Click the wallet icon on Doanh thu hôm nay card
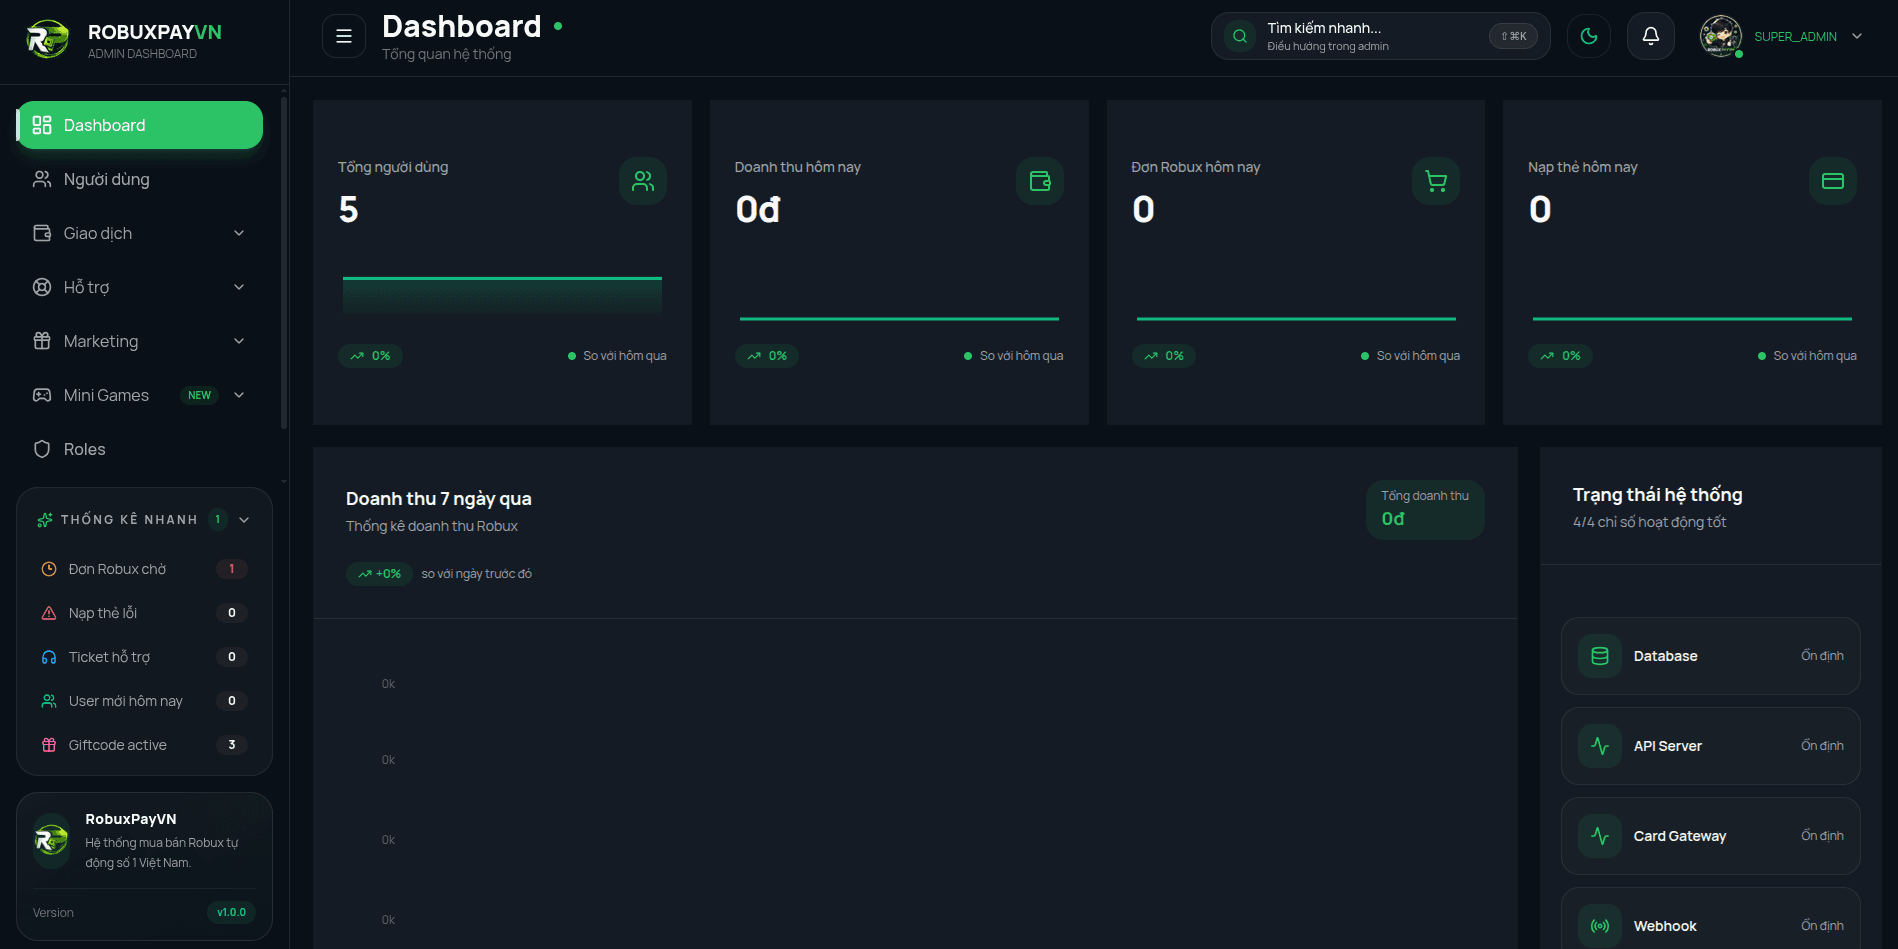Viewport: 1898px width, 949px height. 1040,181
